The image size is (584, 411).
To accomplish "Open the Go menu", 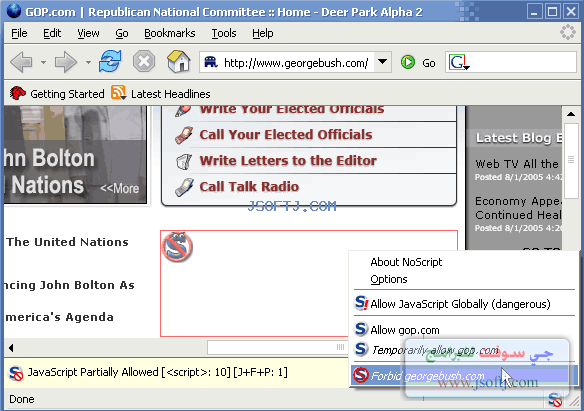I will click(x=122, y=33).
